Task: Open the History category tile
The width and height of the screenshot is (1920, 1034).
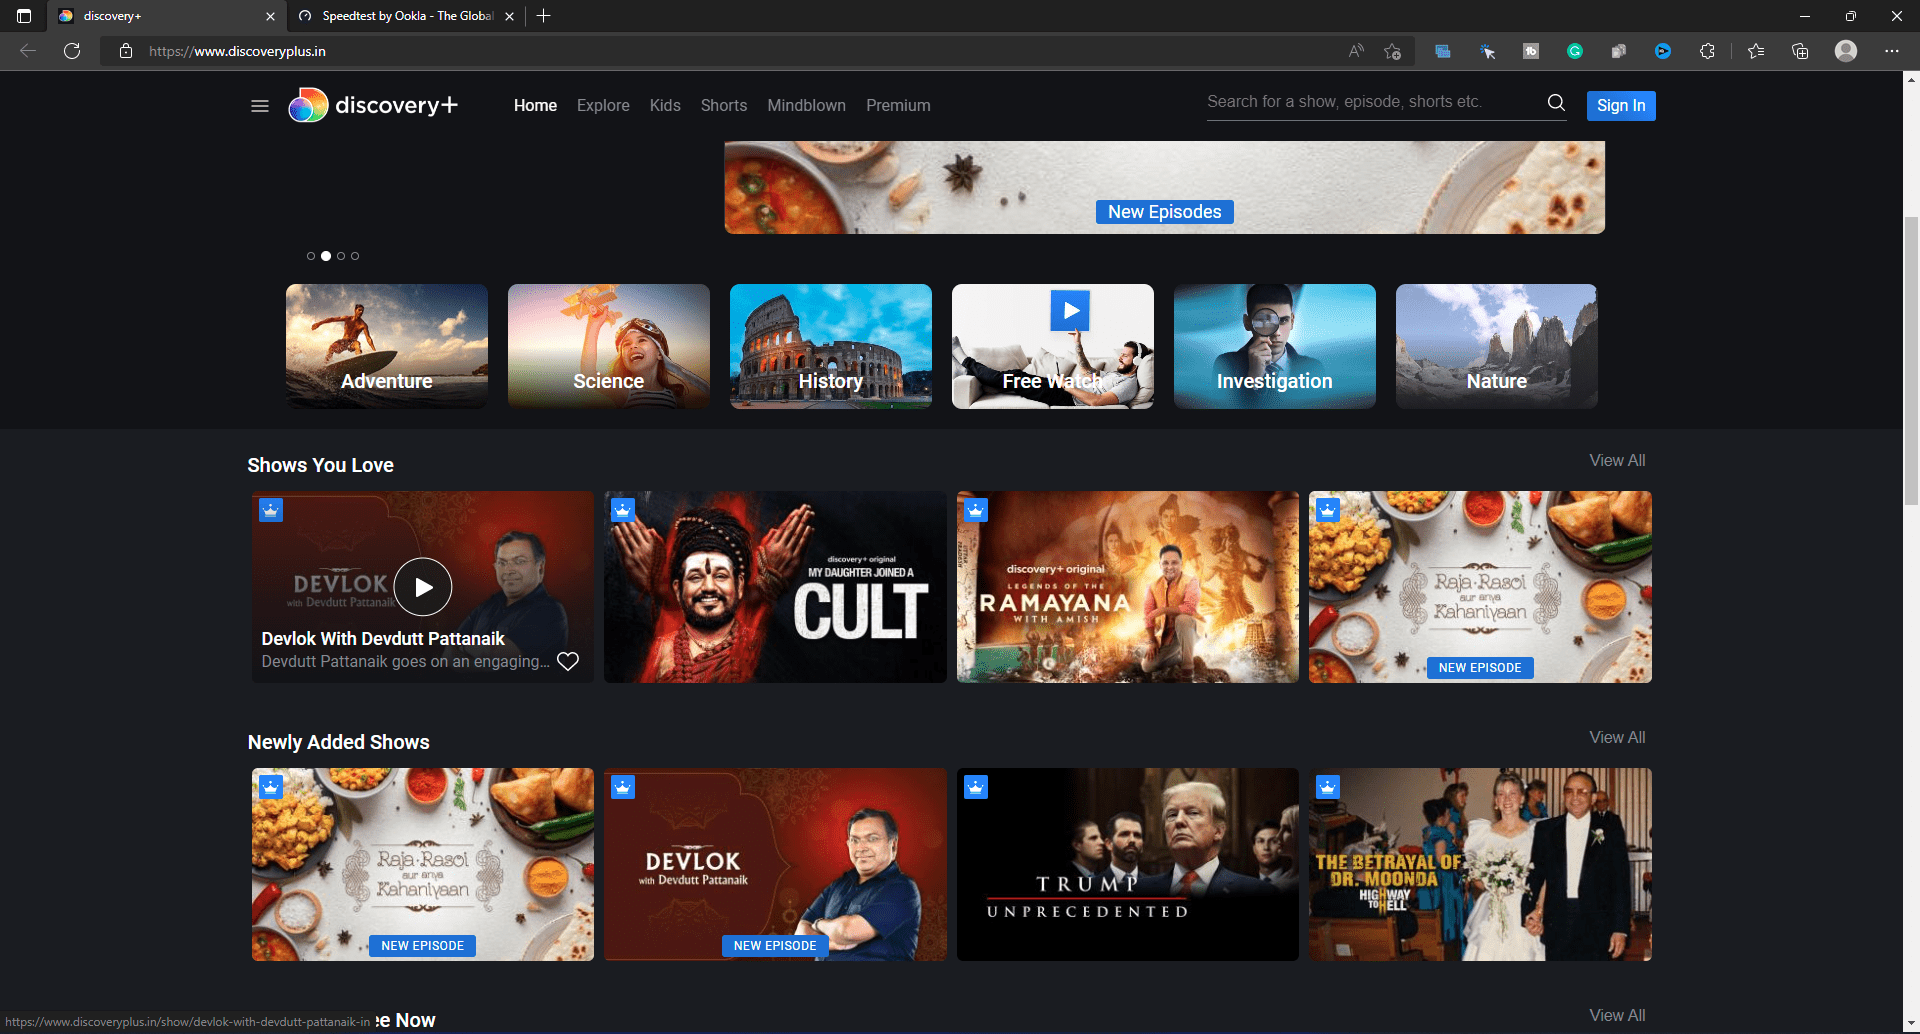Action: (x=830, y=346)
